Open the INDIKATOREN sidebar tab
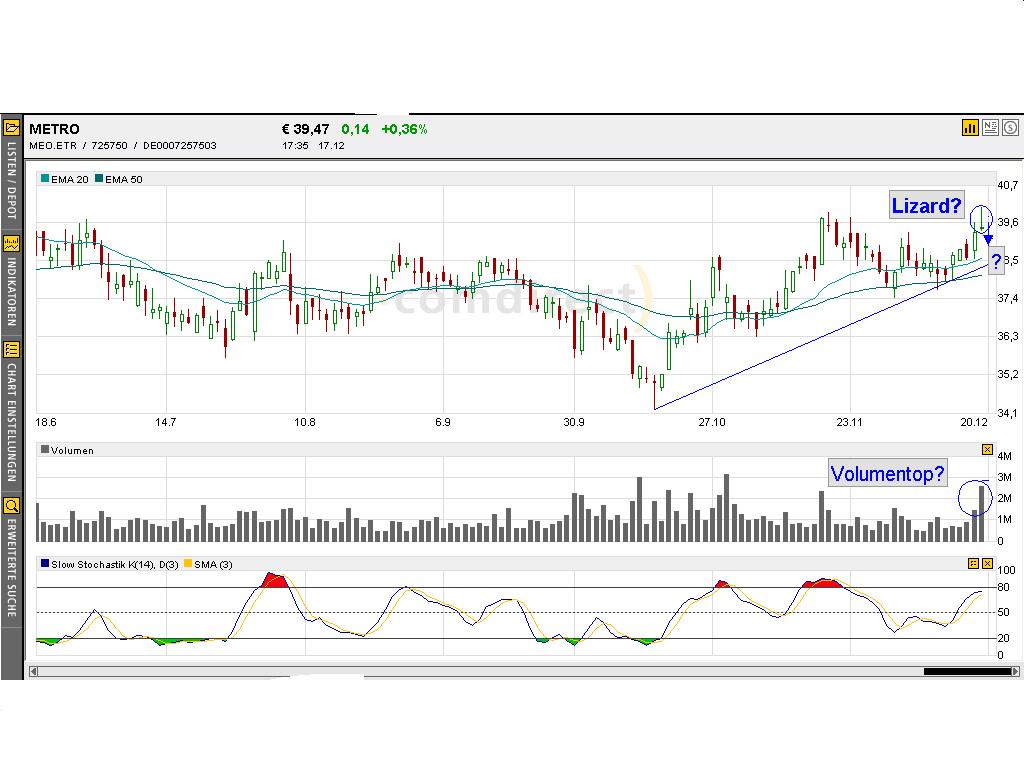 point(11,291)
